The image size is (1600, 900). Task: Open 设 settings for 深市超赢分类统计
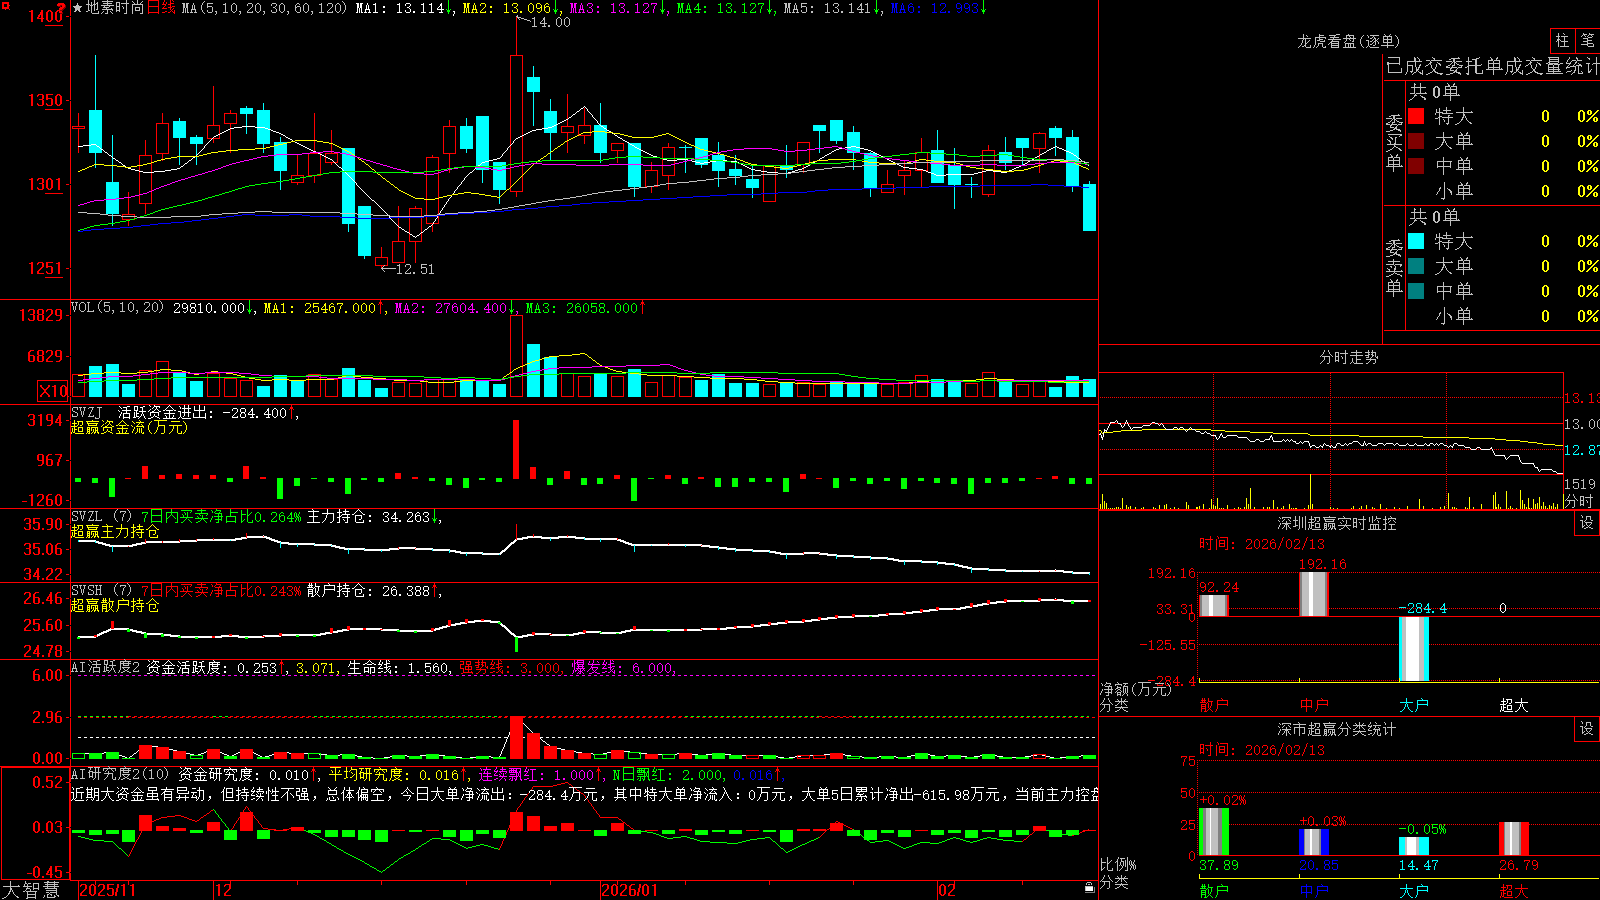pyautogui.click(x=1586, y=729)
